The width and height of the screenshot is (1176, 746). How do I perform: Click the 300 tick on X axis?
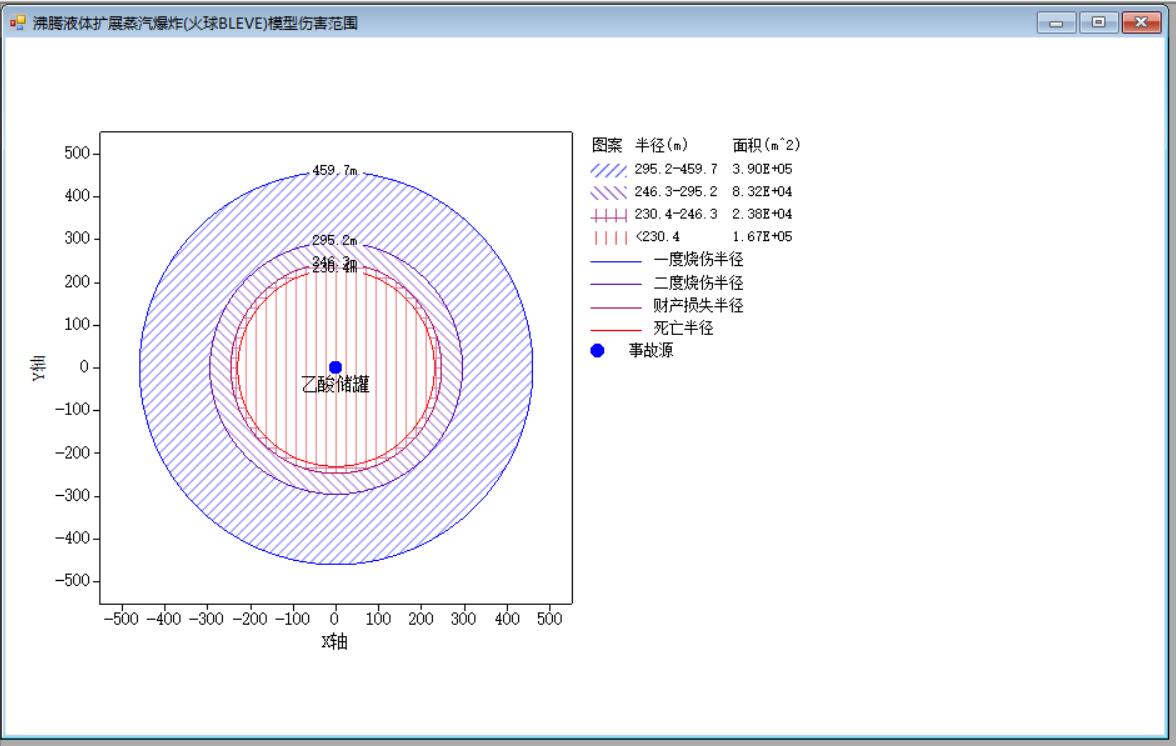(x=464, y=619)
